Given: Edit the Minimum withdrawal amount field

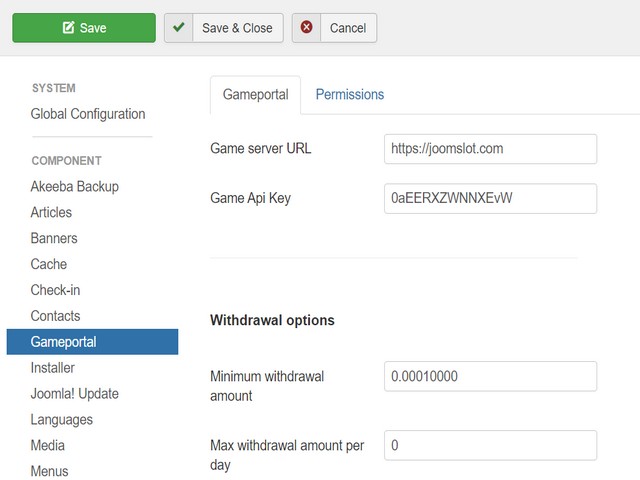Looking at the screenshot, I should pyautogui.click(x=490, y=376).
